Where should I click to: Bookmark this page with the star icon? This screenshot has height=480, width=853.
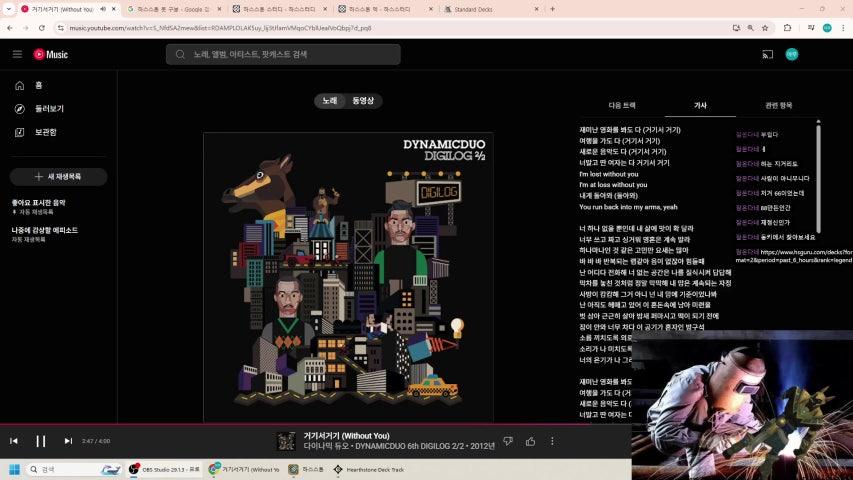765,28
